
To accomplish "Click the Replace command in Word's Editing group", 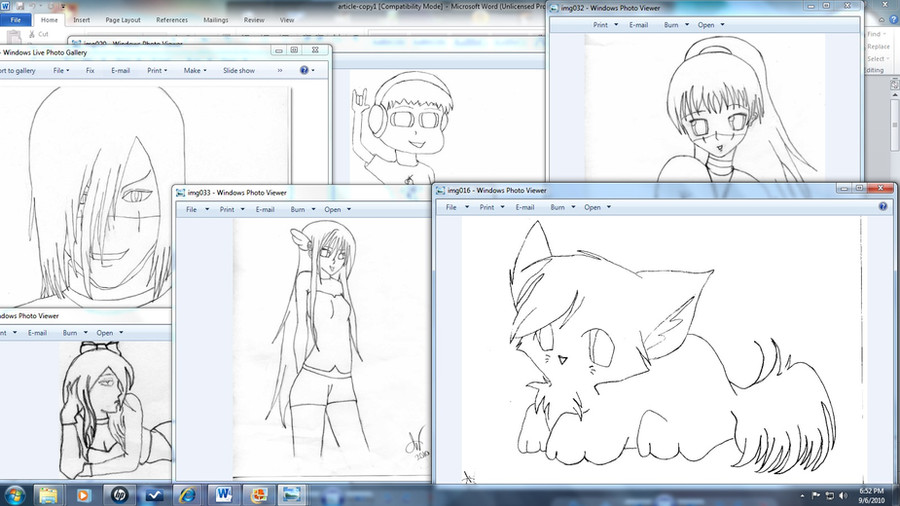I will [x=878, y=46].
